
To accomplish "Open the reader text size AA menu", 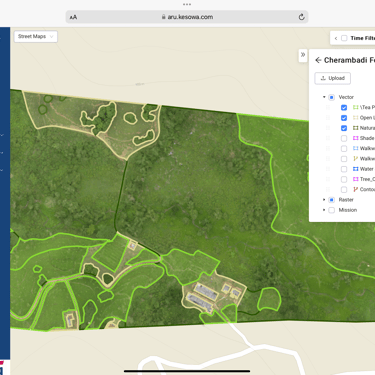I will click(73, 17).
